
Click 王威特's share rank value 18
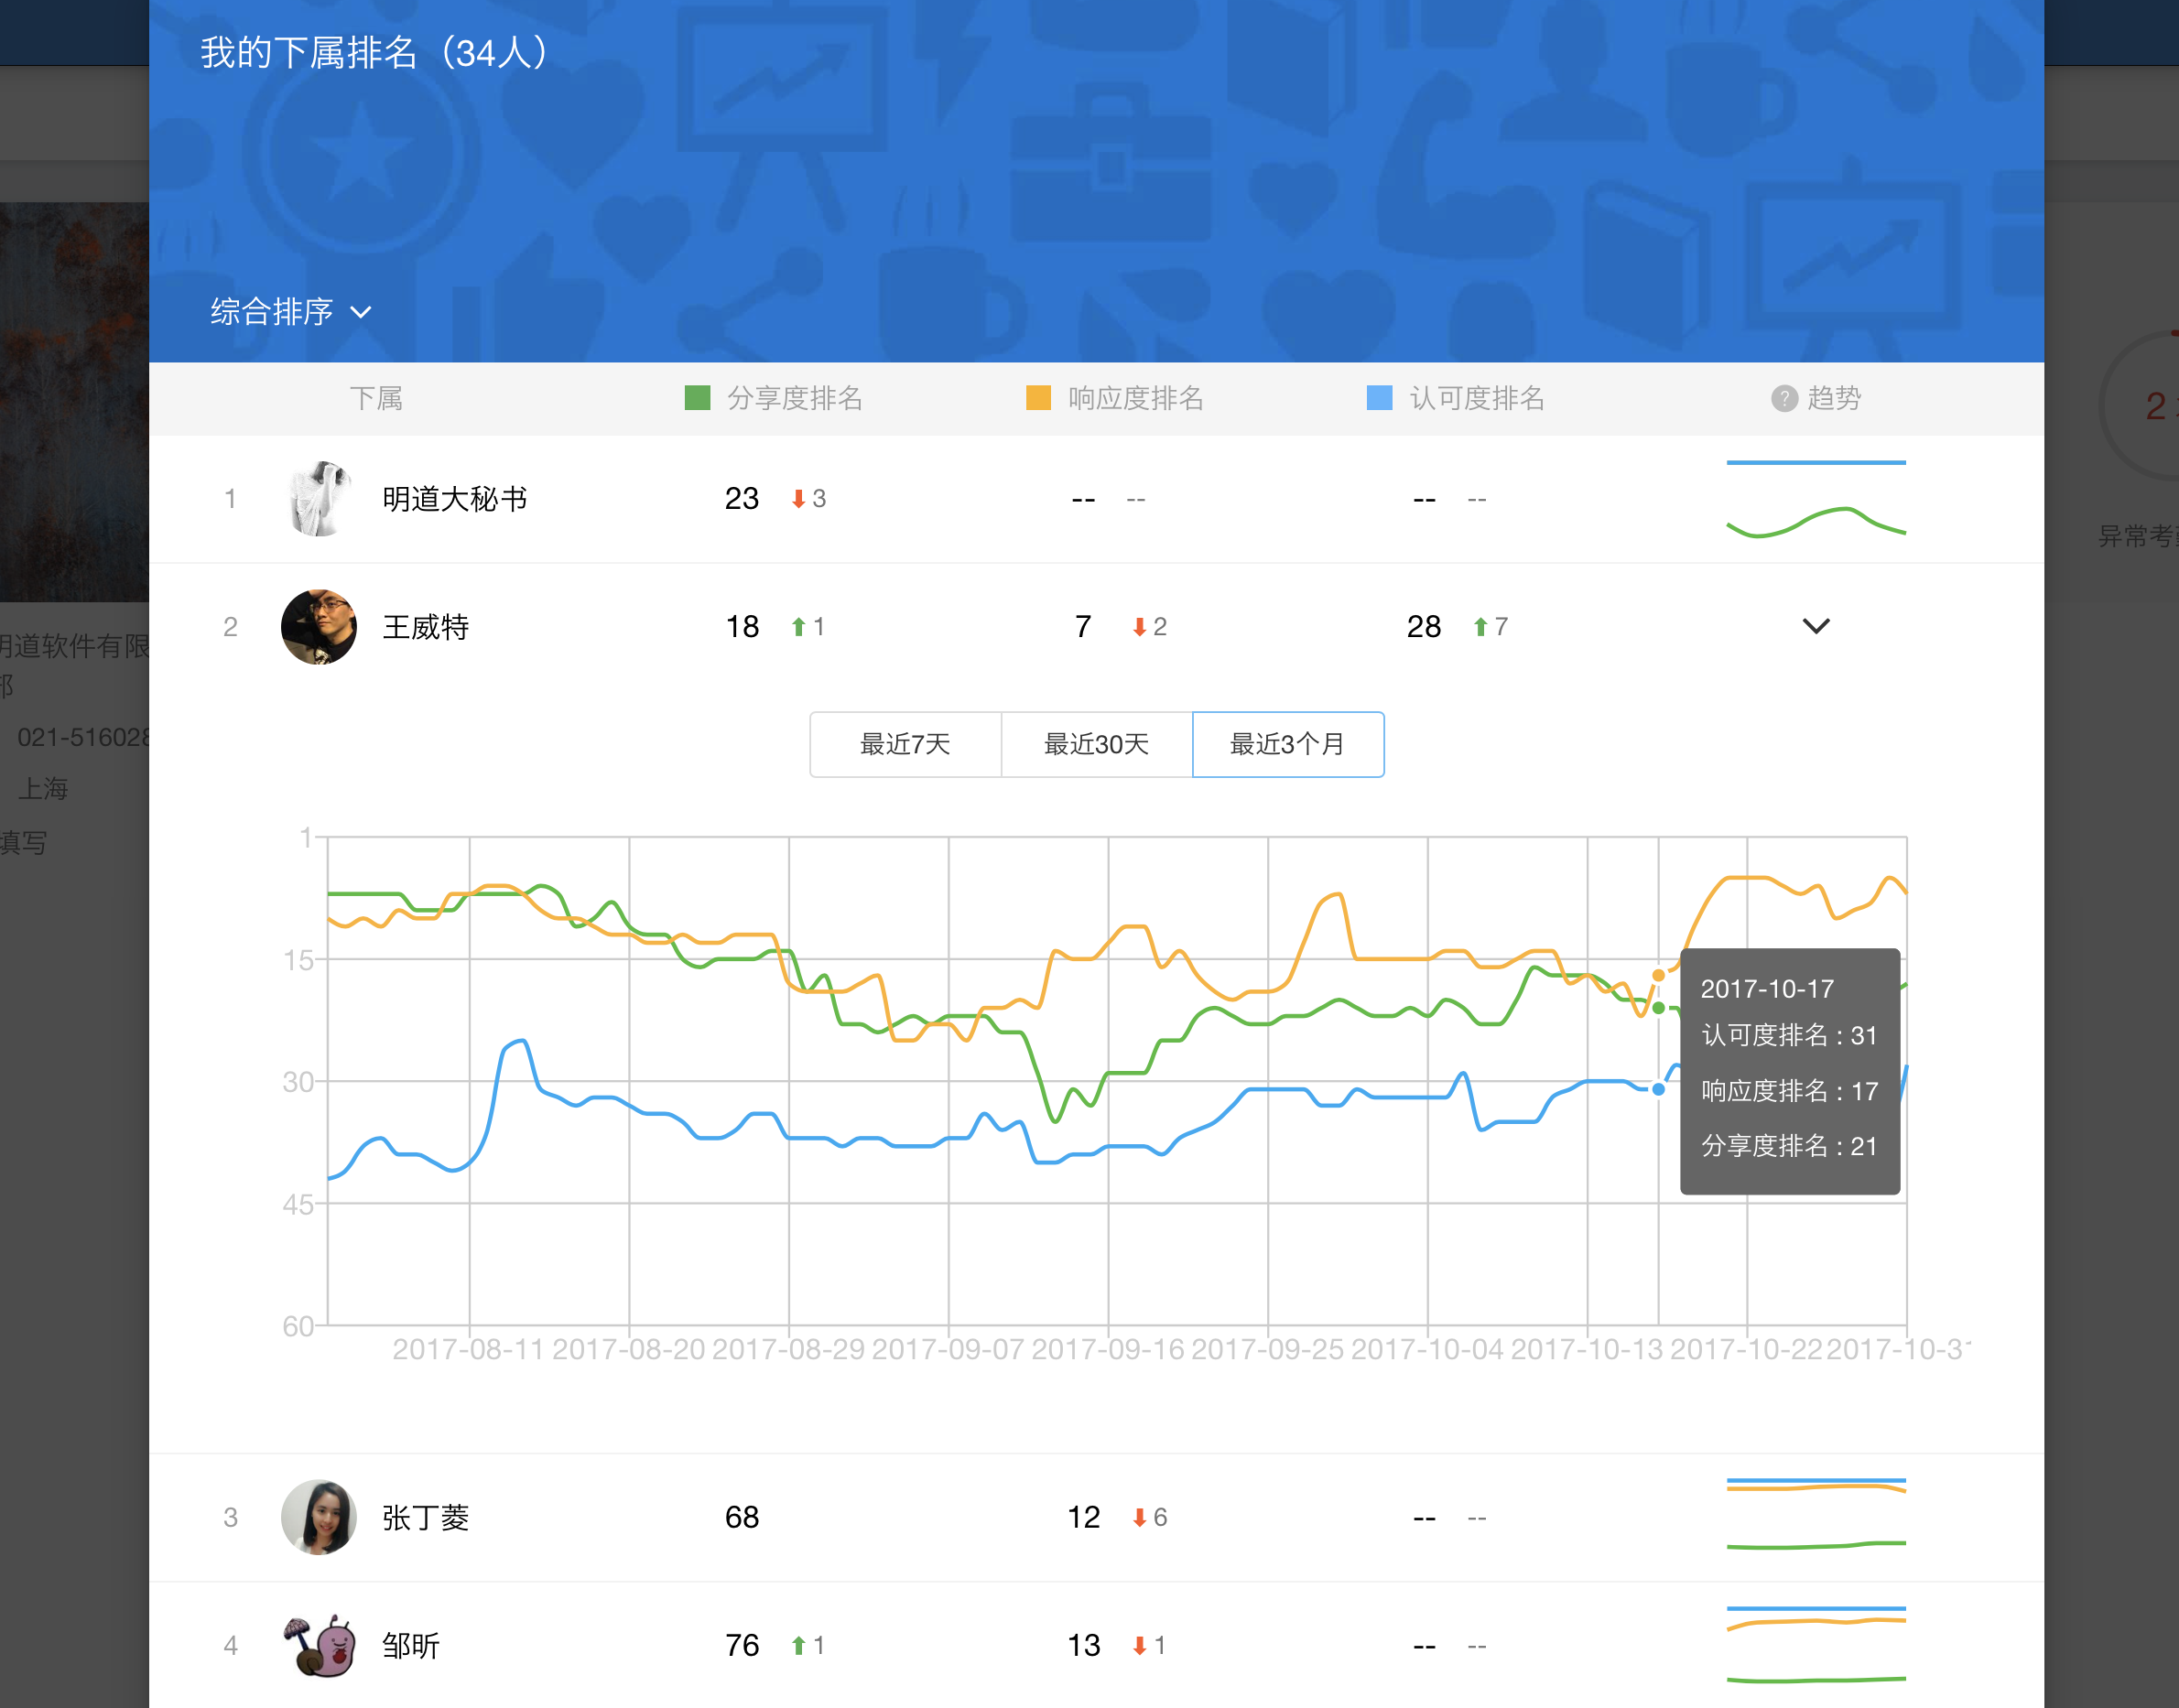(742, 627)
